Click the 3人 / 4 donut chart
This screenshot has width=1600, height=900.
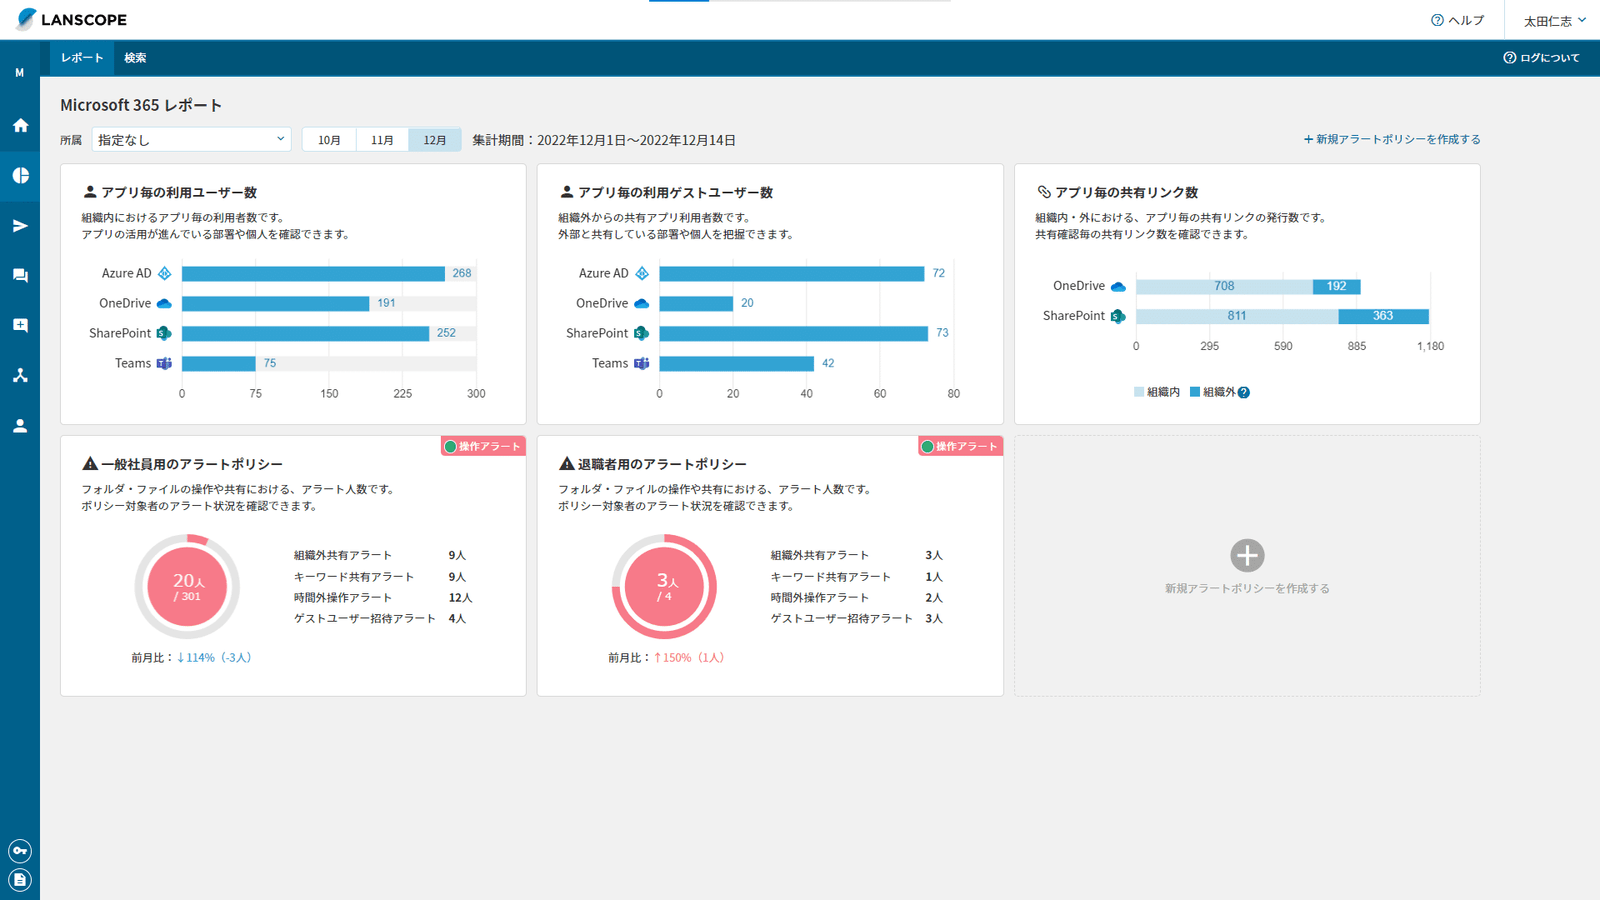click(664, 587)
